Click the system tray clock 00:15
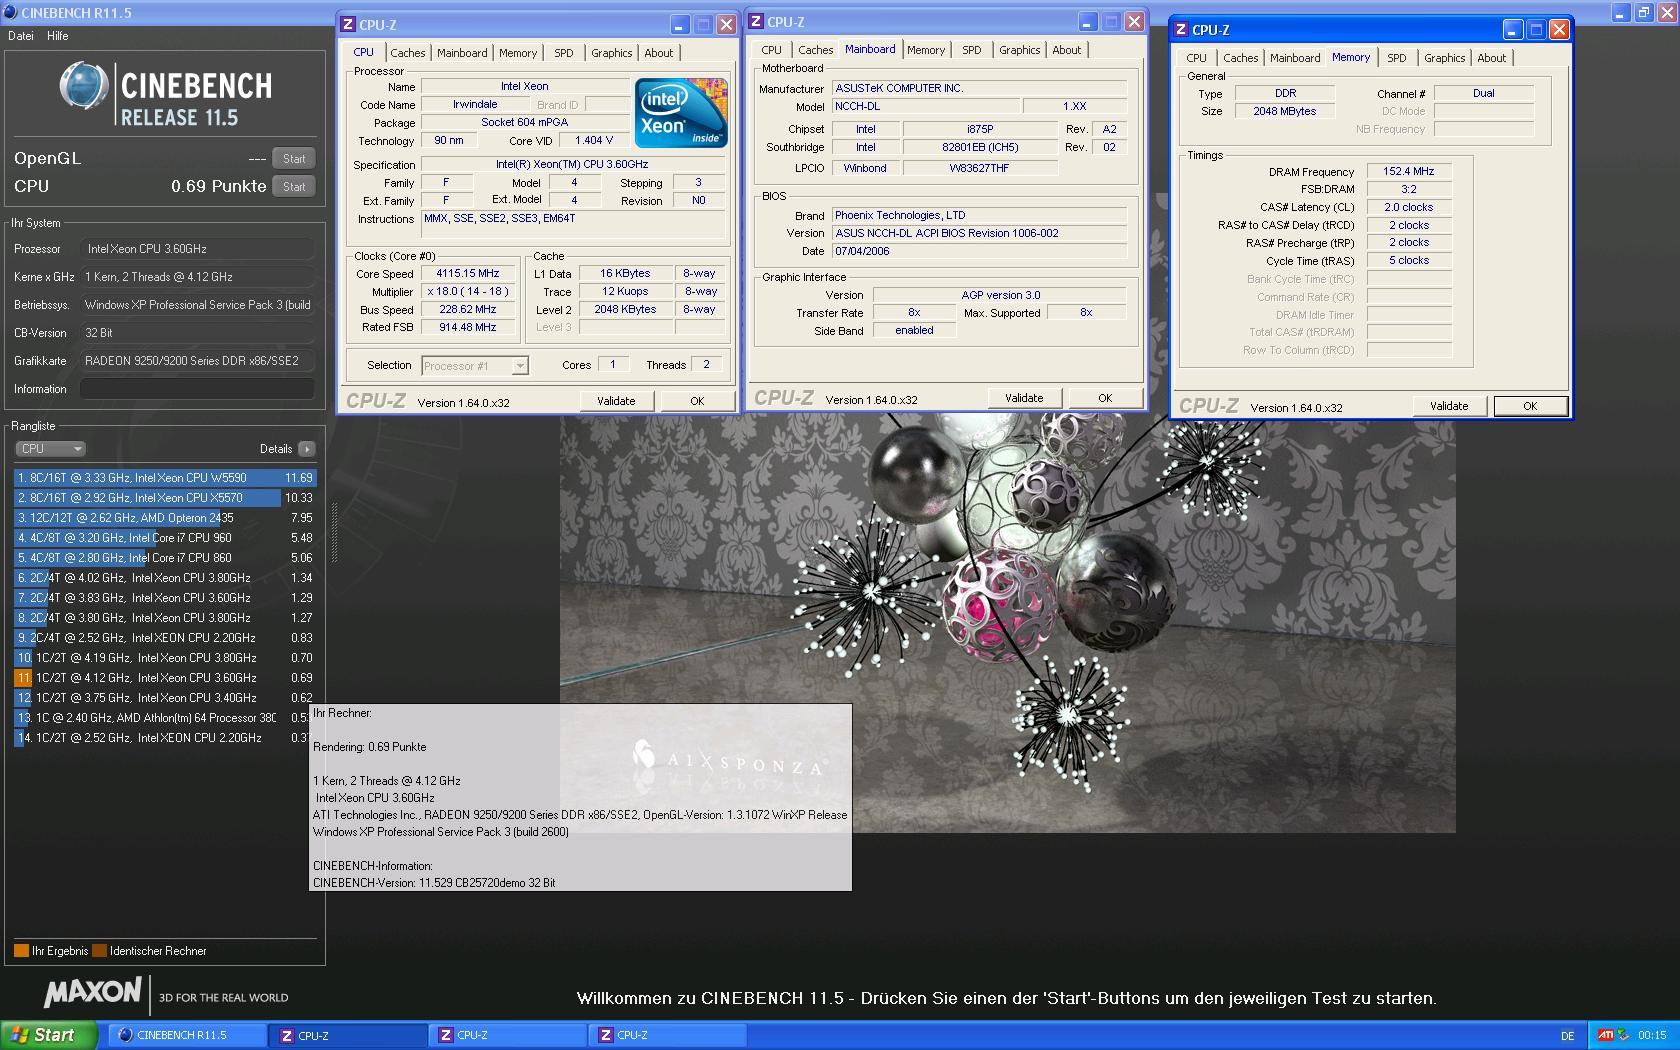This screenshot has width=1680, height=1050. (x=1652, y=1036)
